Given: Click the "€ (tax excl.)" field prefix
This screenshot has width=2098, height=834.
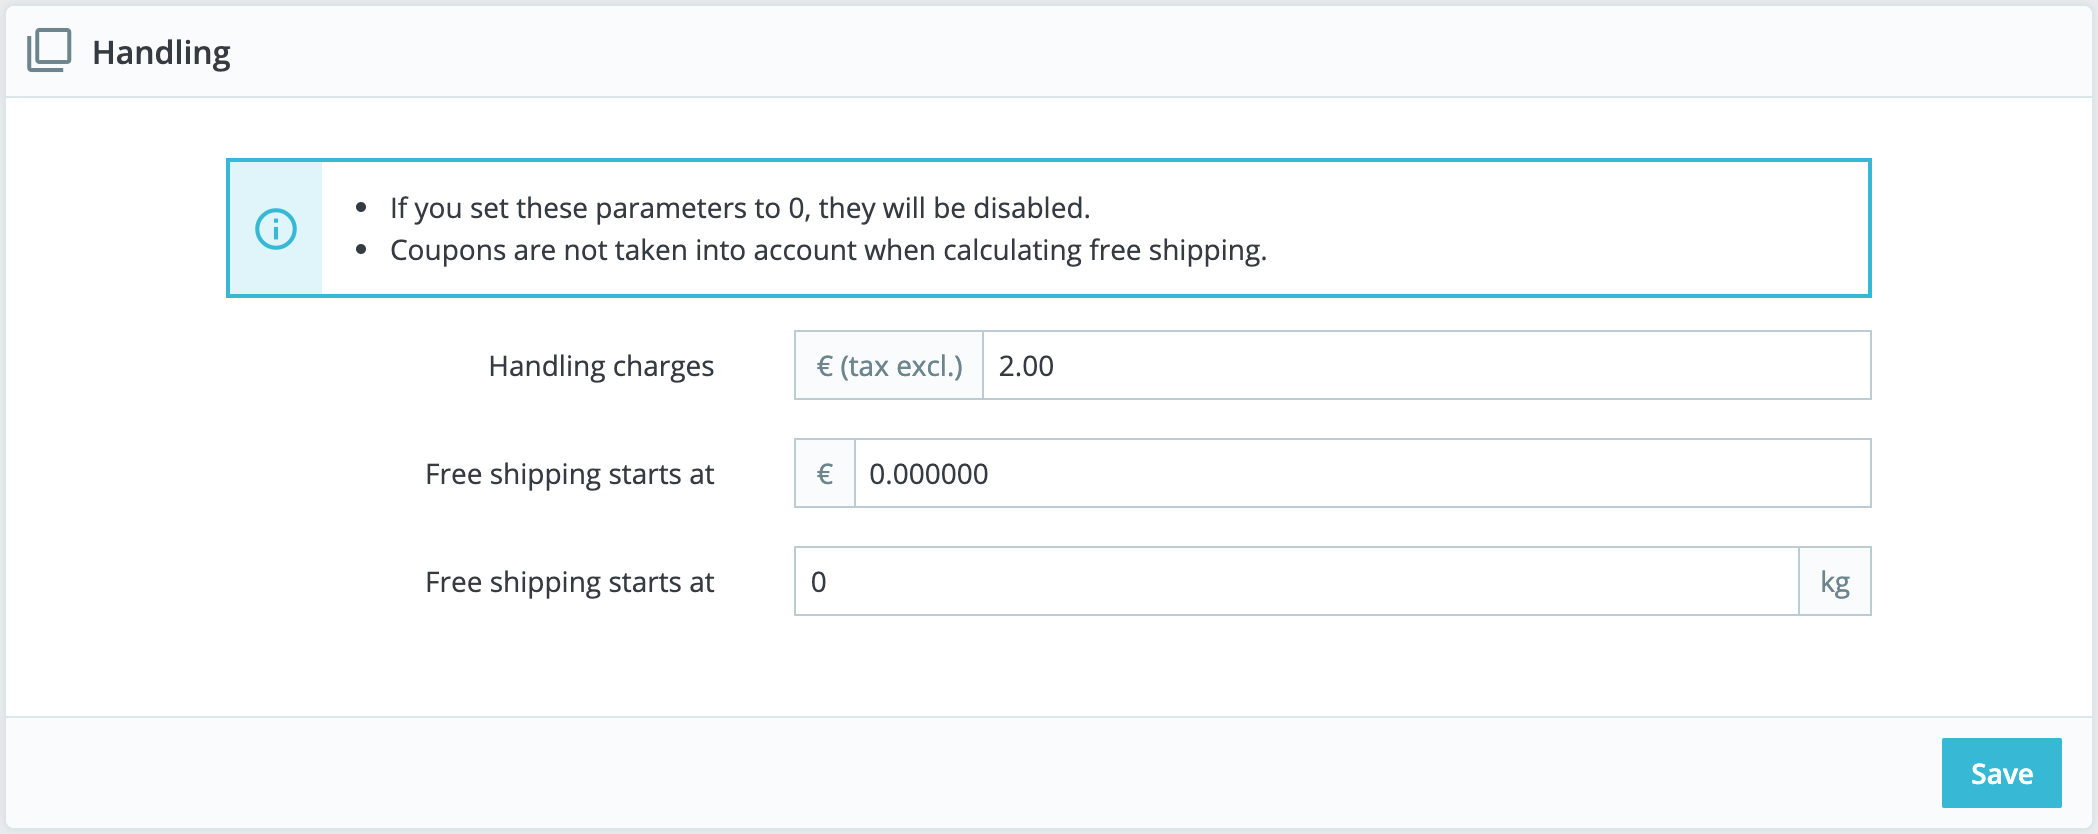Looking at the screenshot, I should (889, 366).
